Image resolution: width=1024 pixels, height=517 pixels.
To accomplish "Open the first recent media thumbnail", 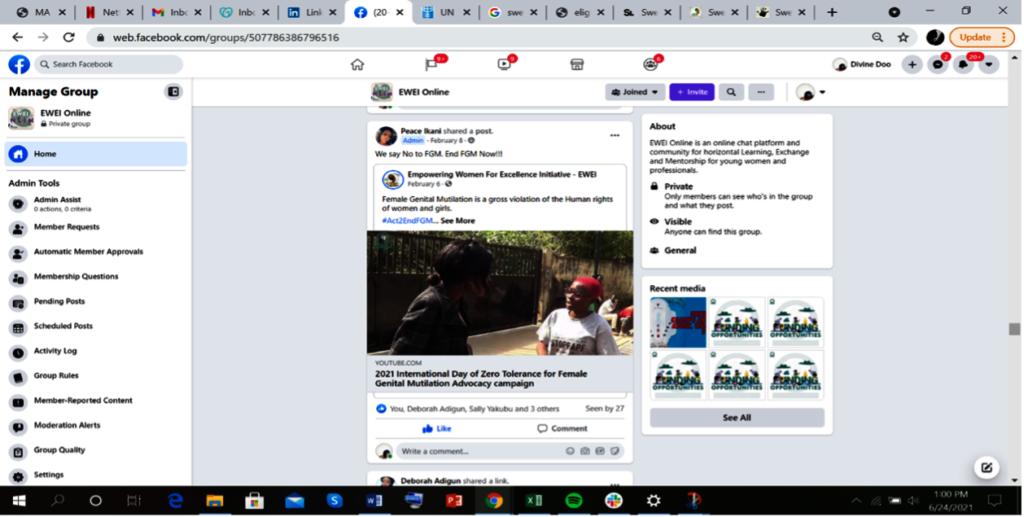I will (x=678, y=322).
